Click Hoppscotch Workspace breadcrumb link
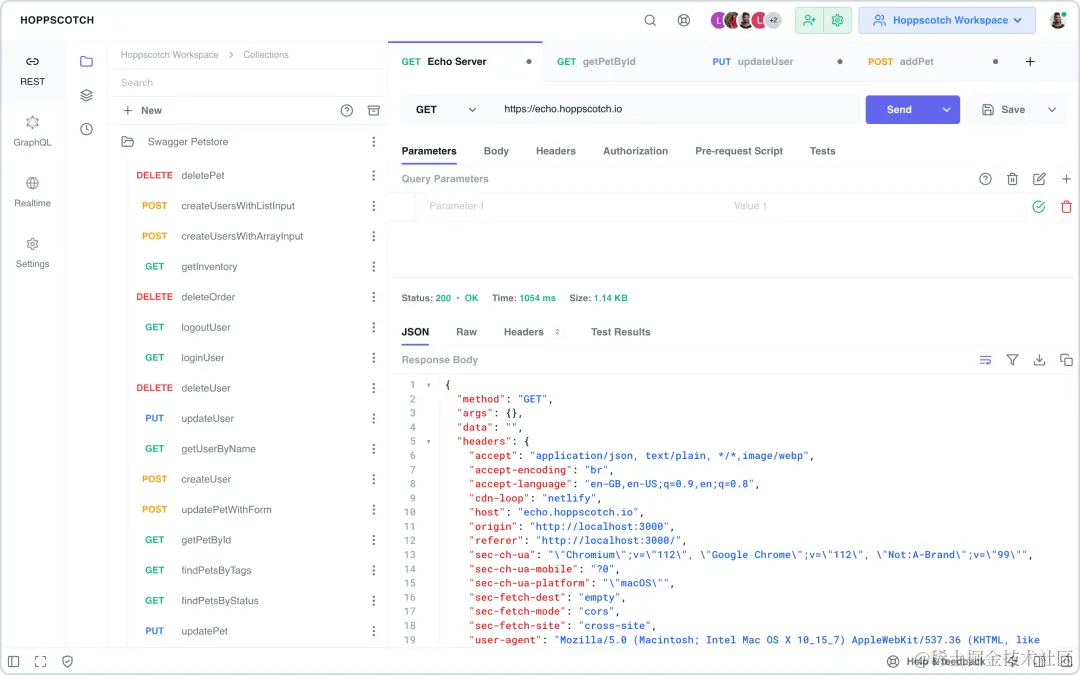 point(169,54)
